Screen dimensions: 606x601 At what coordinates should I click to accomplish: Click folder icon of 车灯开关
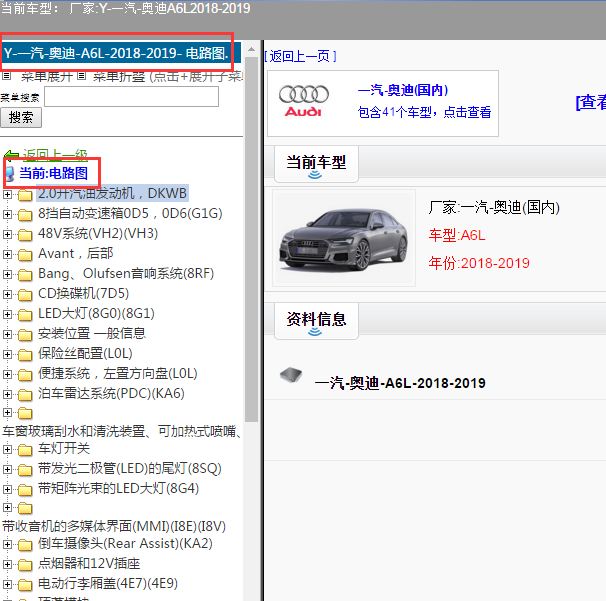click(x=25, y=450)
